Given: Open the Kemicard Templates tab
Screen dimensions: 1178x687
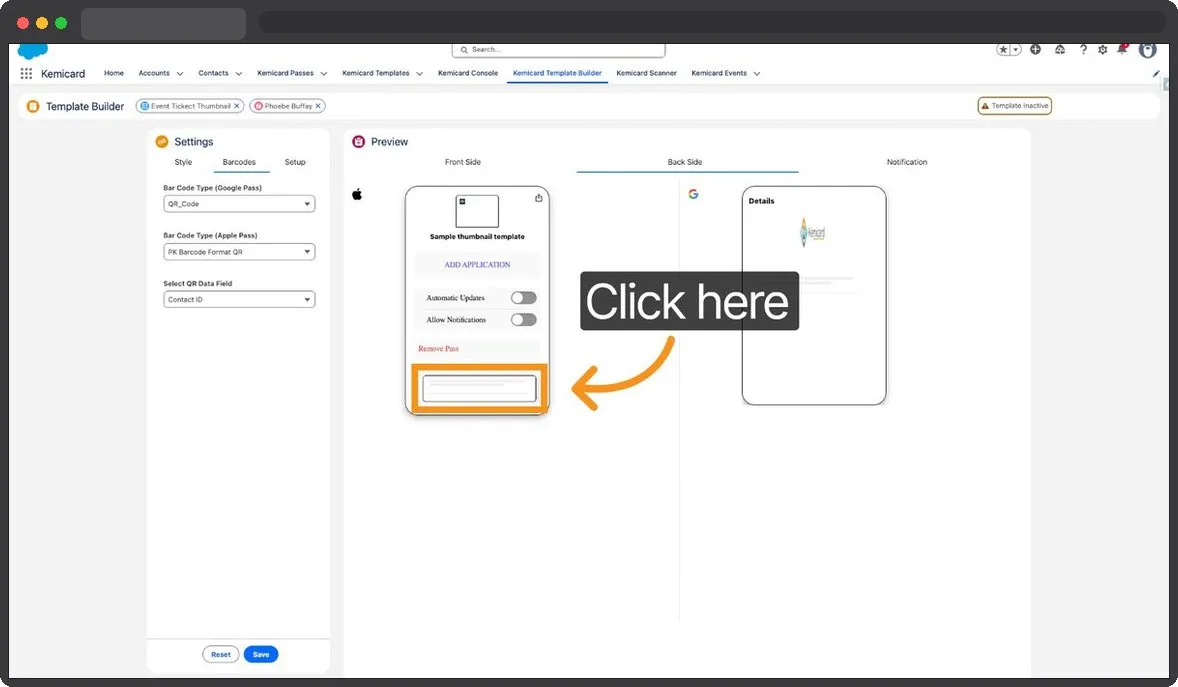Looking at the screenshot, I should tap(376, 73).
